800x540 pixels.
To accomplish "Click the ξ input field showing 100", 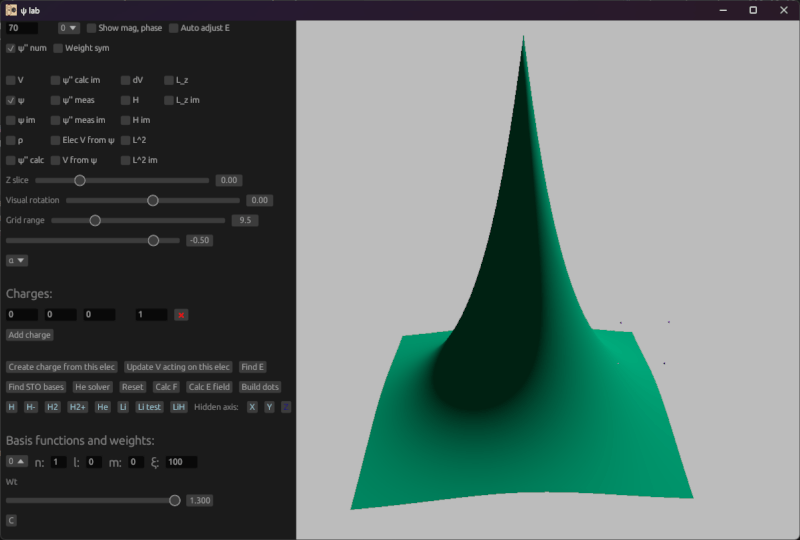I will click(182, 462).
